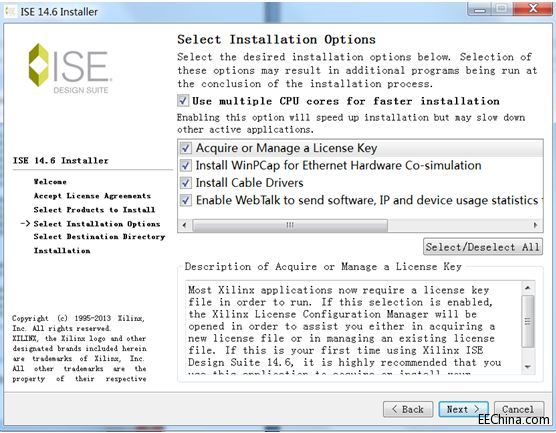Click the 'Select Installation Options' heading
Viewport: 556px width, 433px height.
click(276, 39)
